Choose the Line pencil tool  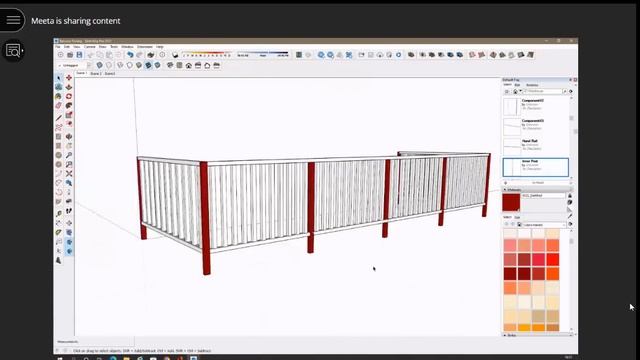pos(59,118)
